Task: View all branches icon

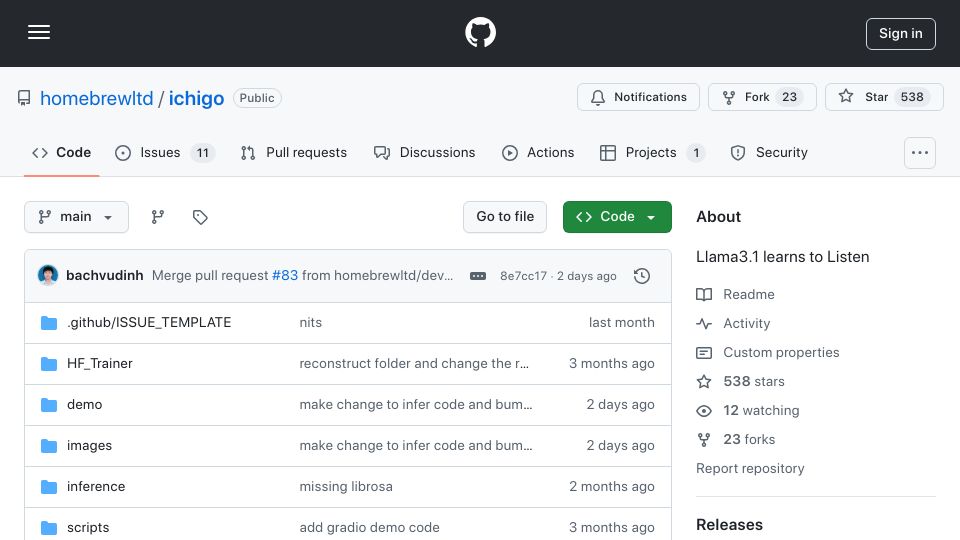Action: [x=158, y=217]
